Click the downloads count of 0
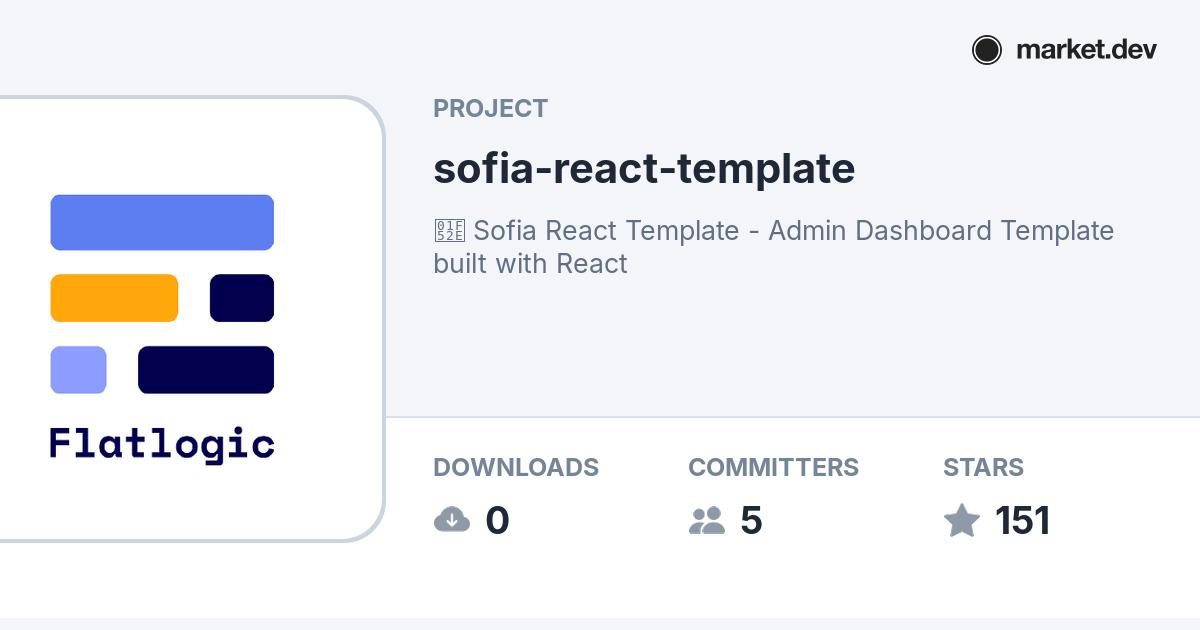The width and height of the screenshot is (1200, 630). [x=497, y=521]
